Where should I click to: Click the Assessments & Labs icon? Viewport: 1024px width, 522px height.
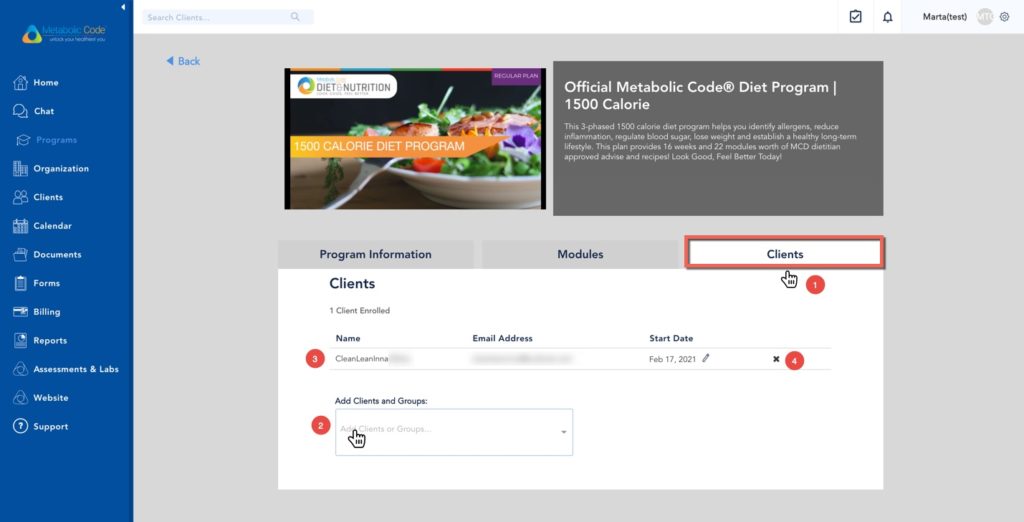20,369
